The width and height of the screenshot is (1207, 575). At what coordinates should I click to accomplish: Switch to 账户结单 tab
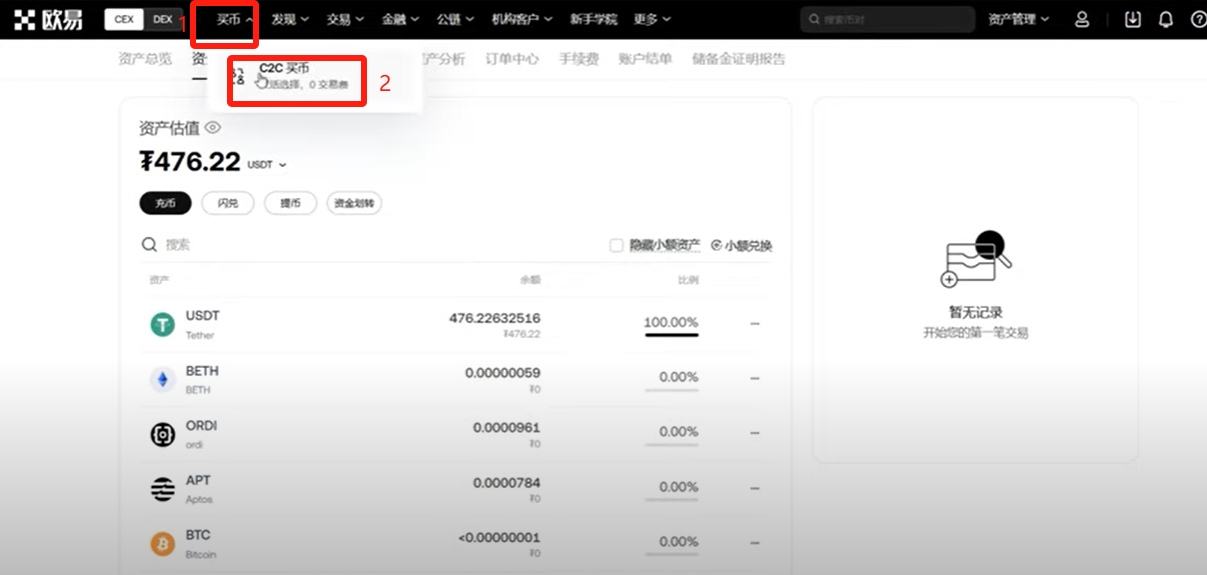pyautogui.click(x=645, y=59)
